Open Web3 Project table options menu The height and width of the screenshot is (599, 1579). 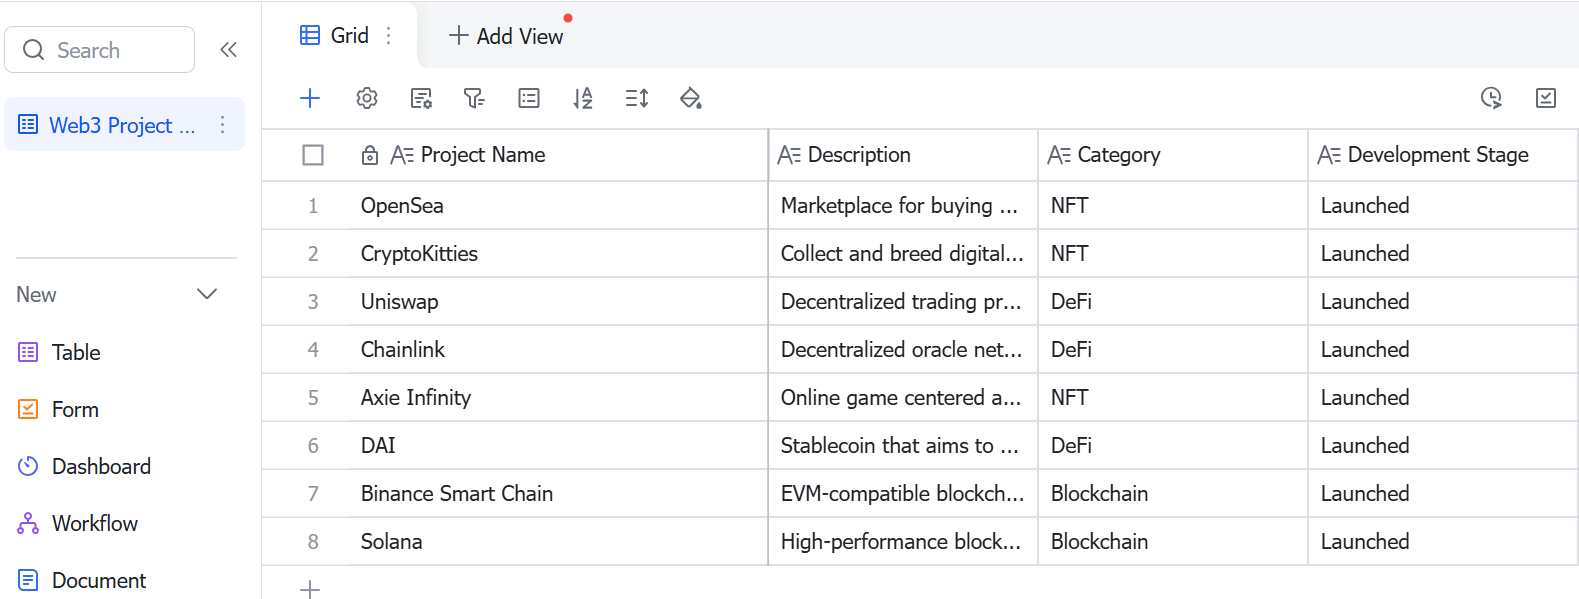coord(222,125)
